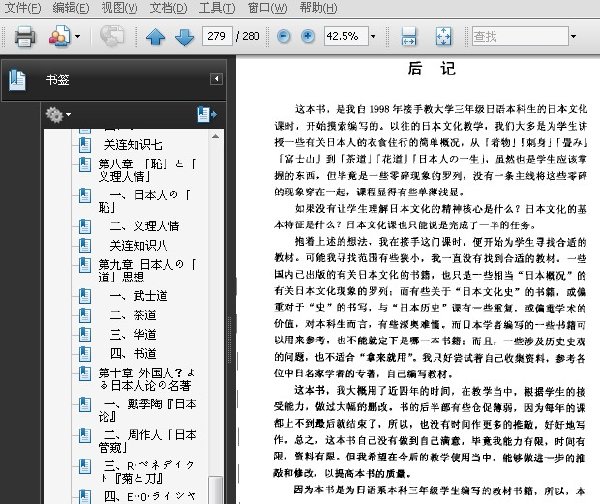Select bookmark 第九章 日本人の「道」思想
This screenshot has width=600, height=504.
click(147, 271)
